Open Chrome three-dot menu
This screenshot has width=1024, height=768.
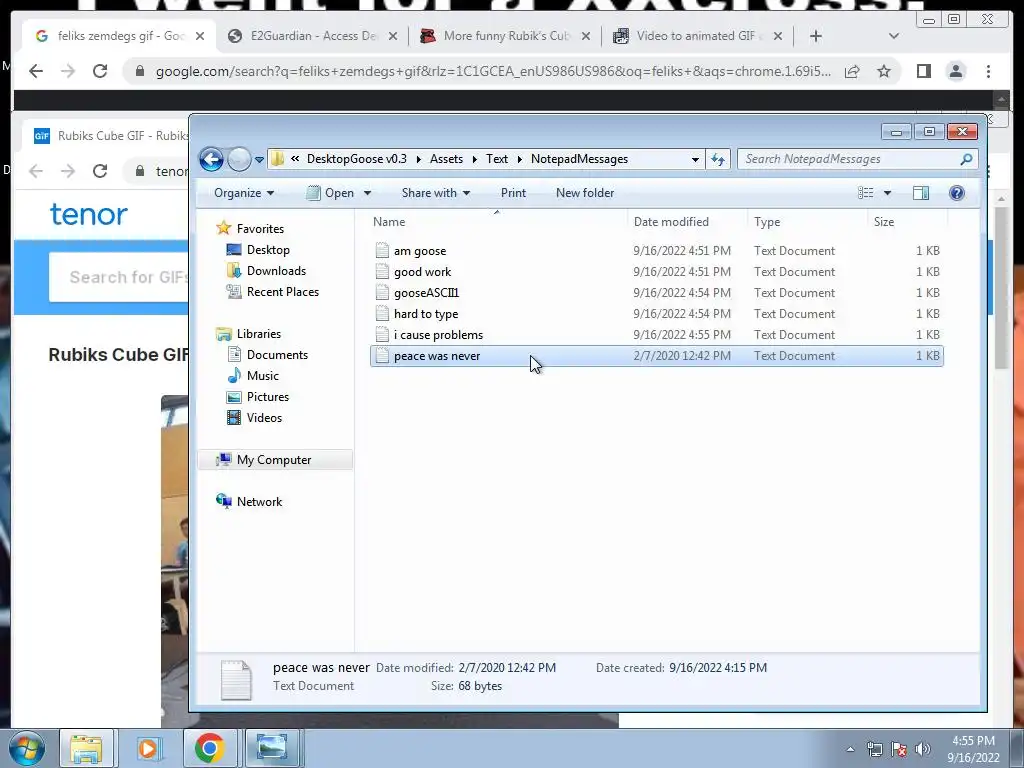[988, 71]
